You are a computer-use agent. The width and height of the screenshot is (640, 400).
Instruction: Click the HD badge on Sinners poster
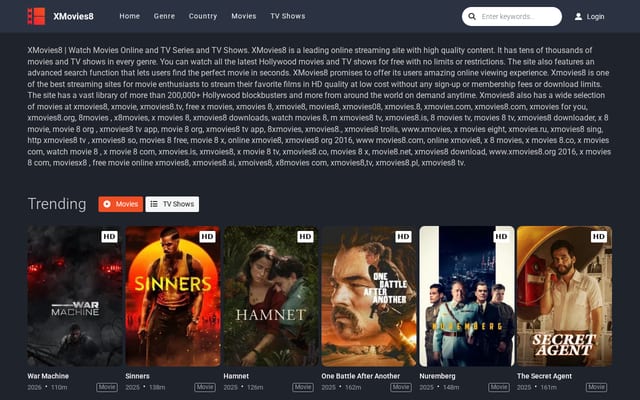(207, 236)
